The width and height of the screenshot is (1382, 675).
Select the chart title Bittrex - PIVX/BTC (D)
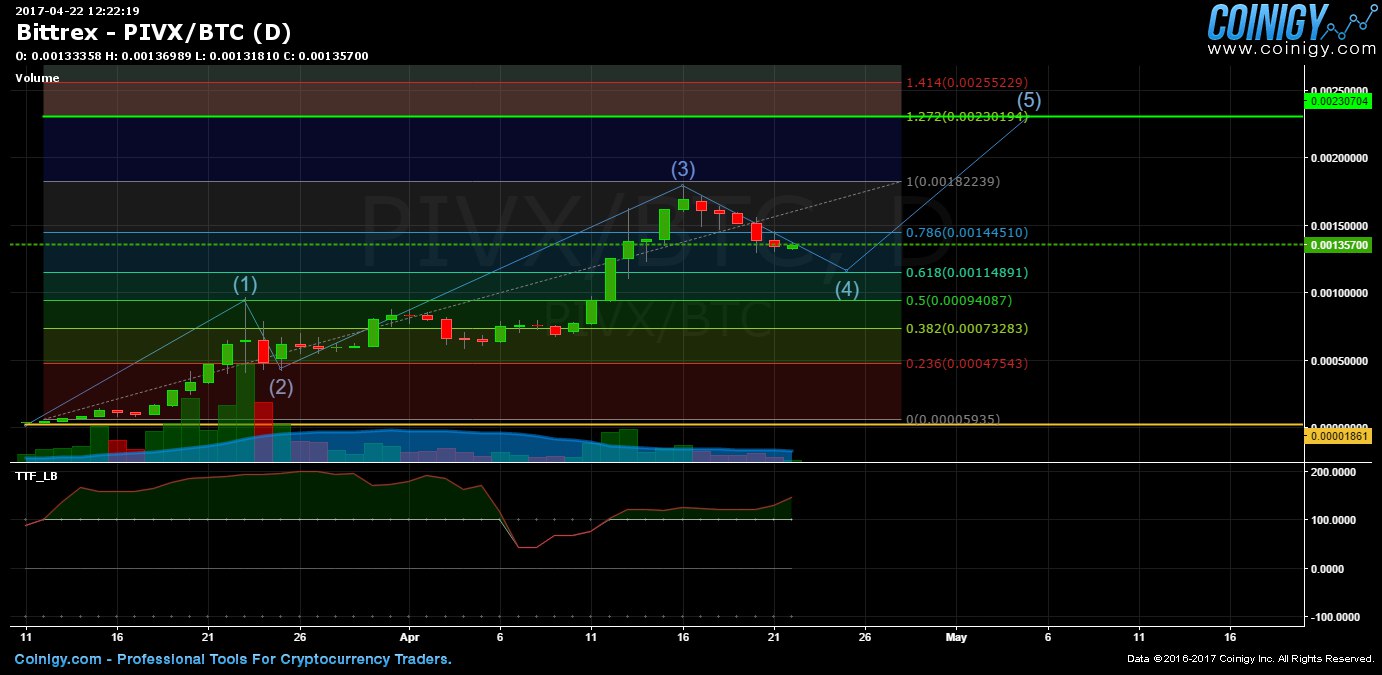(x=153, y=32)
